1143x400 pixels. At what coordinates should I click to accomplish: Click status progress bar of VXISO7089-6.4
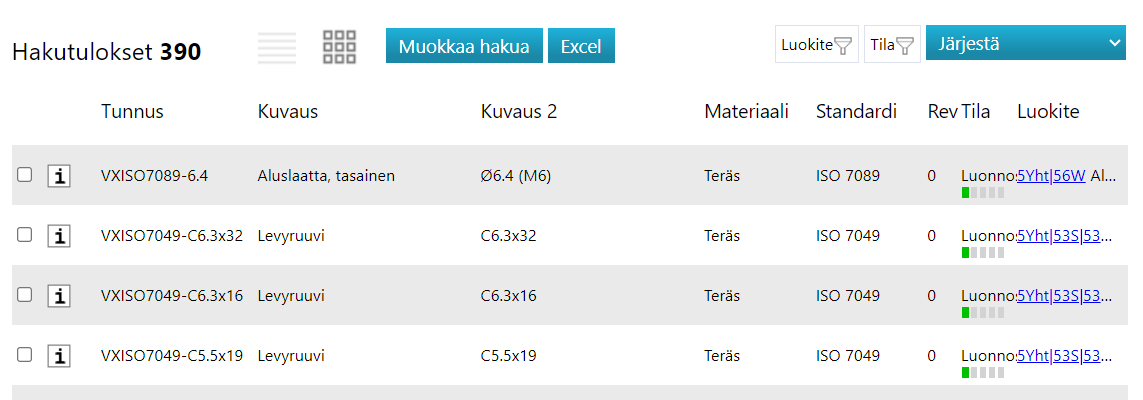[982, 193]
